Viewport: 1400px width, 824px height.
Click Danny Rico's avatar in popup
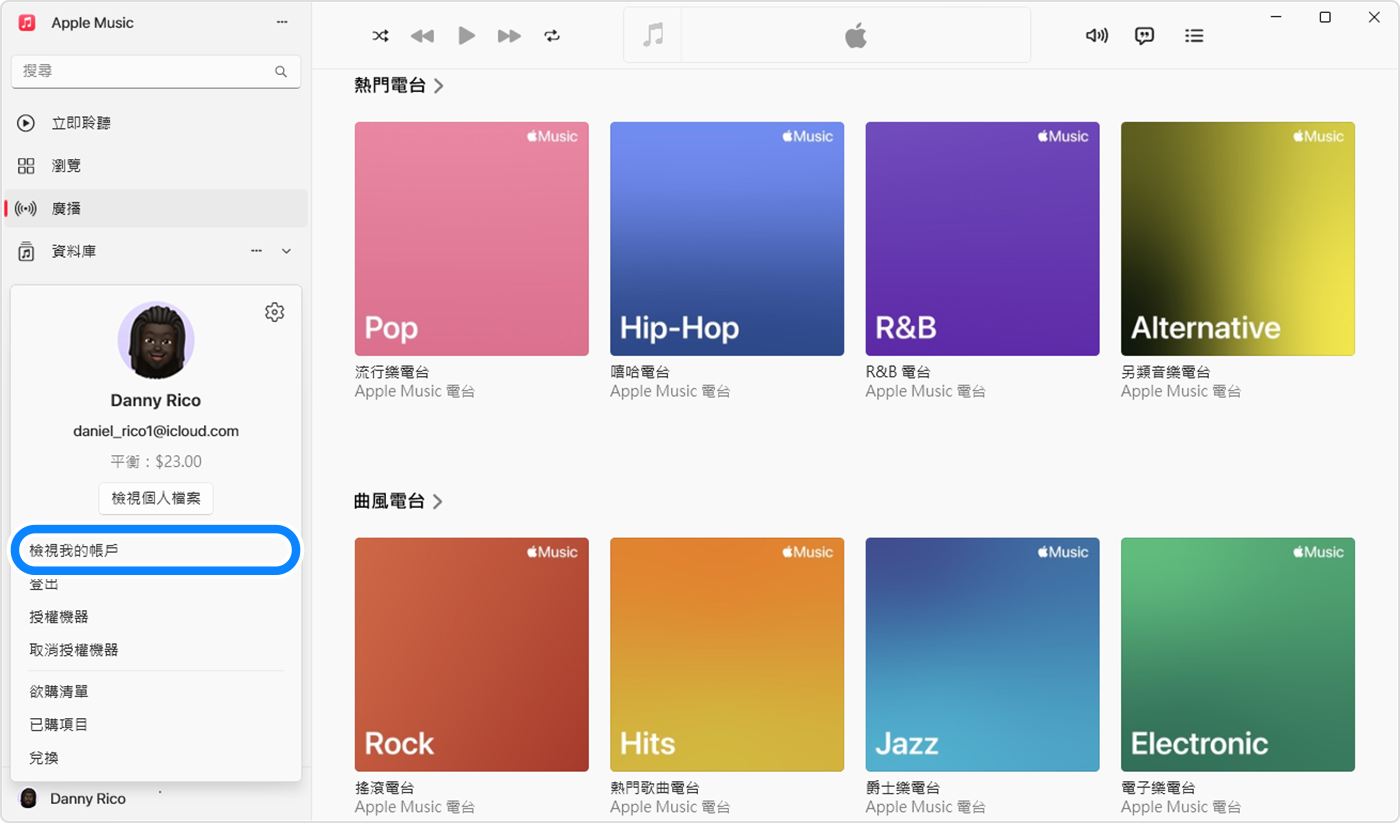[156, 341]
